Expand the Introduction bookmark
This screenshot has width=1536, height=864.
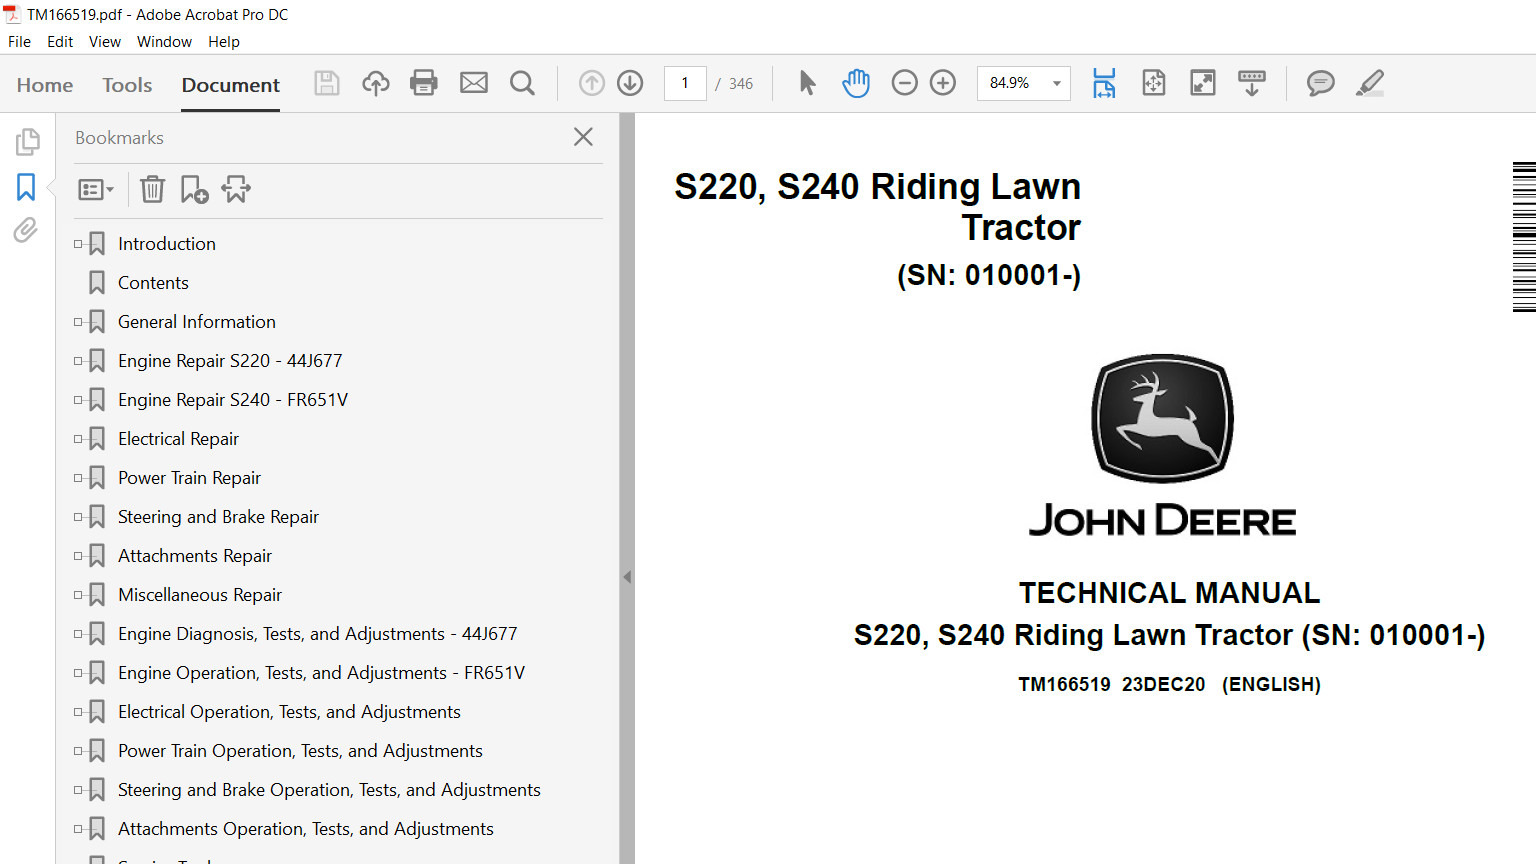point(78,244)
